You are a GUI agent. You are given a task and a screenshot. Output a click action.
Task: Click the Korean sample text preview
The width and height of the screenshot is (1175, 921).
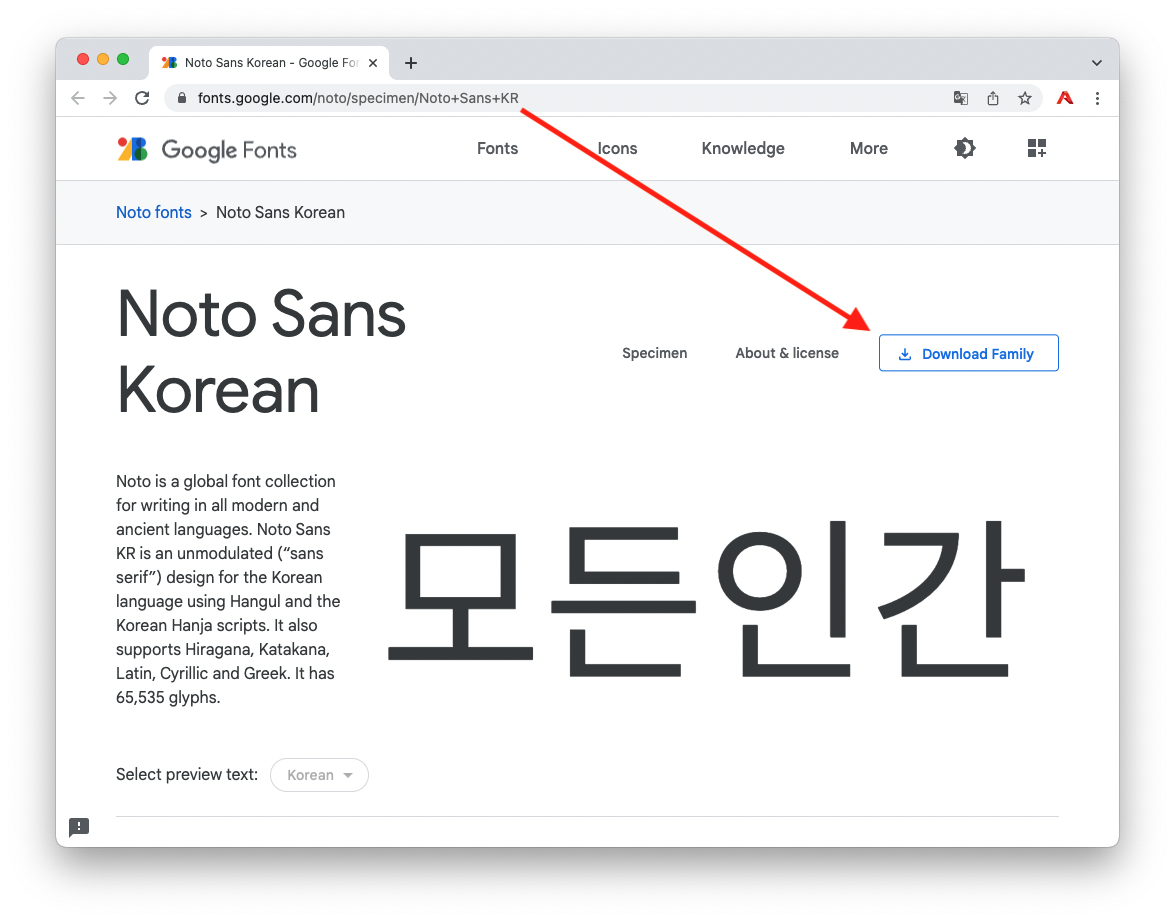click(x=706, y=599)
